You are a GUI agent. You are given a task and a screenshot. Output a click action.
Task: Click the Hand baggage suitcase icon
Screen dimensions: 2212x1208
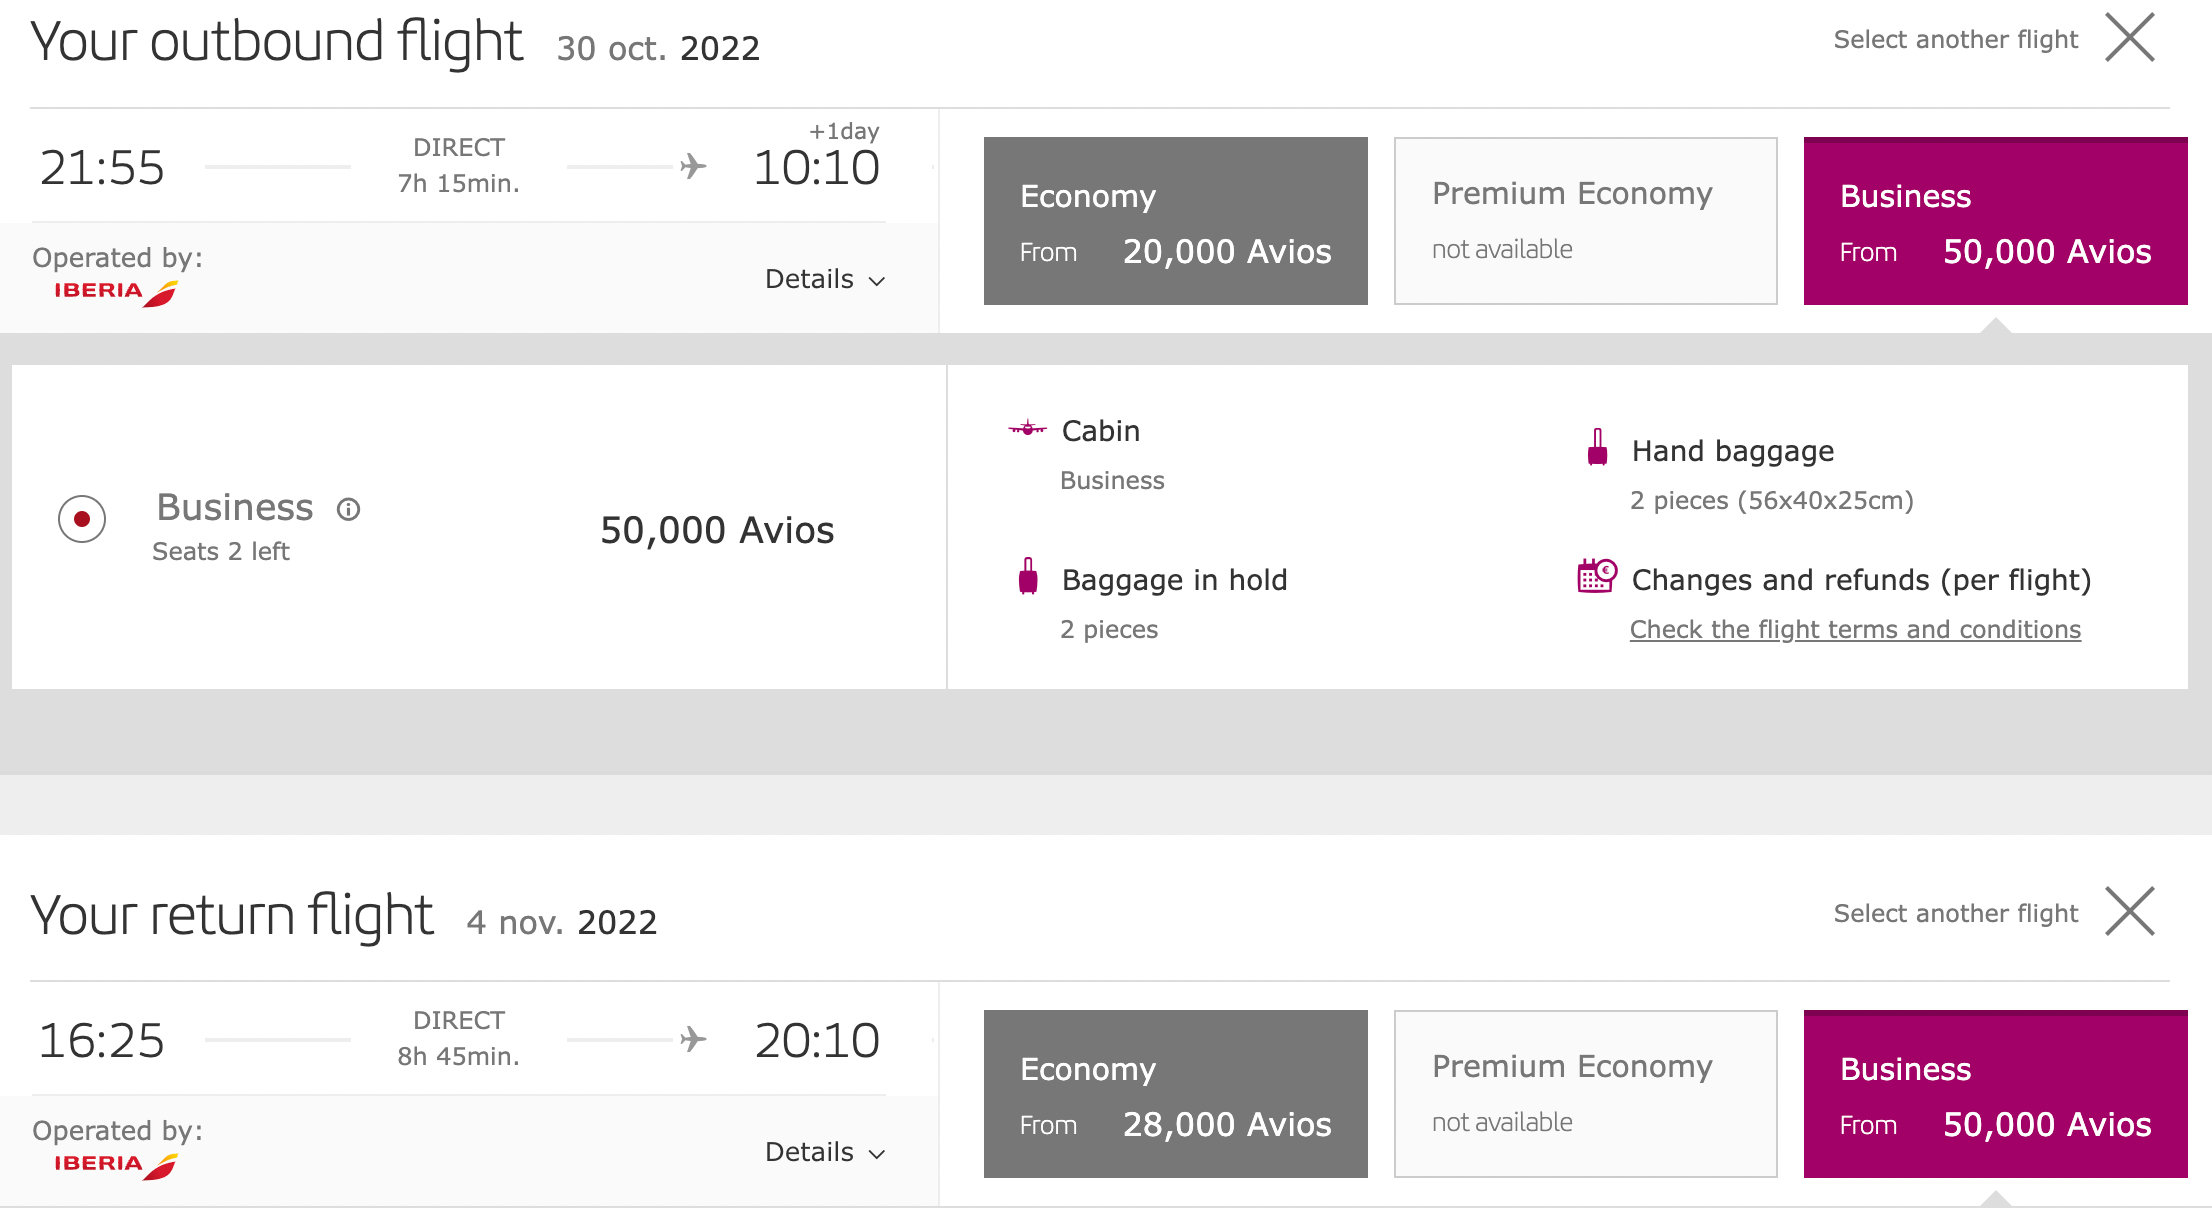pos(1598,447)
